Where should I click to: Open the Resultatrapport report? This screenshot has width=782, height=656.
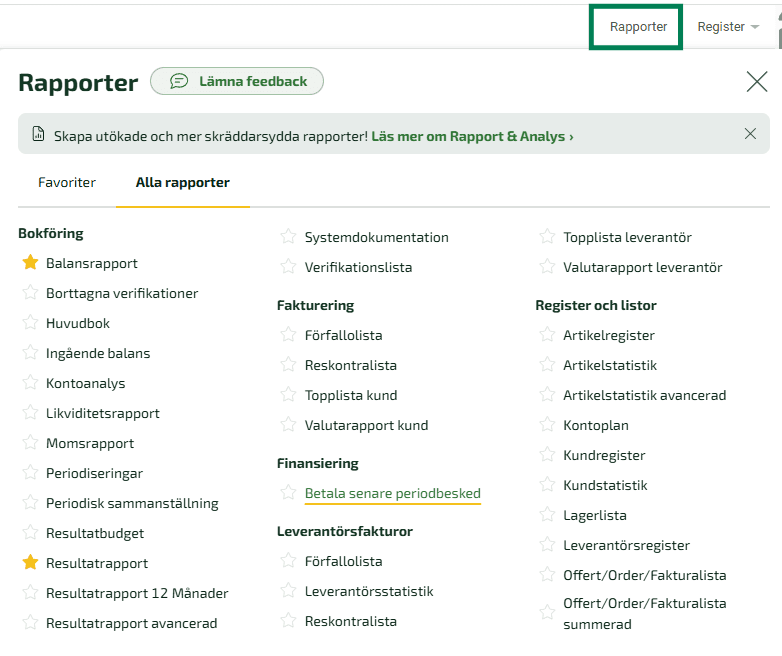(97, 563)
